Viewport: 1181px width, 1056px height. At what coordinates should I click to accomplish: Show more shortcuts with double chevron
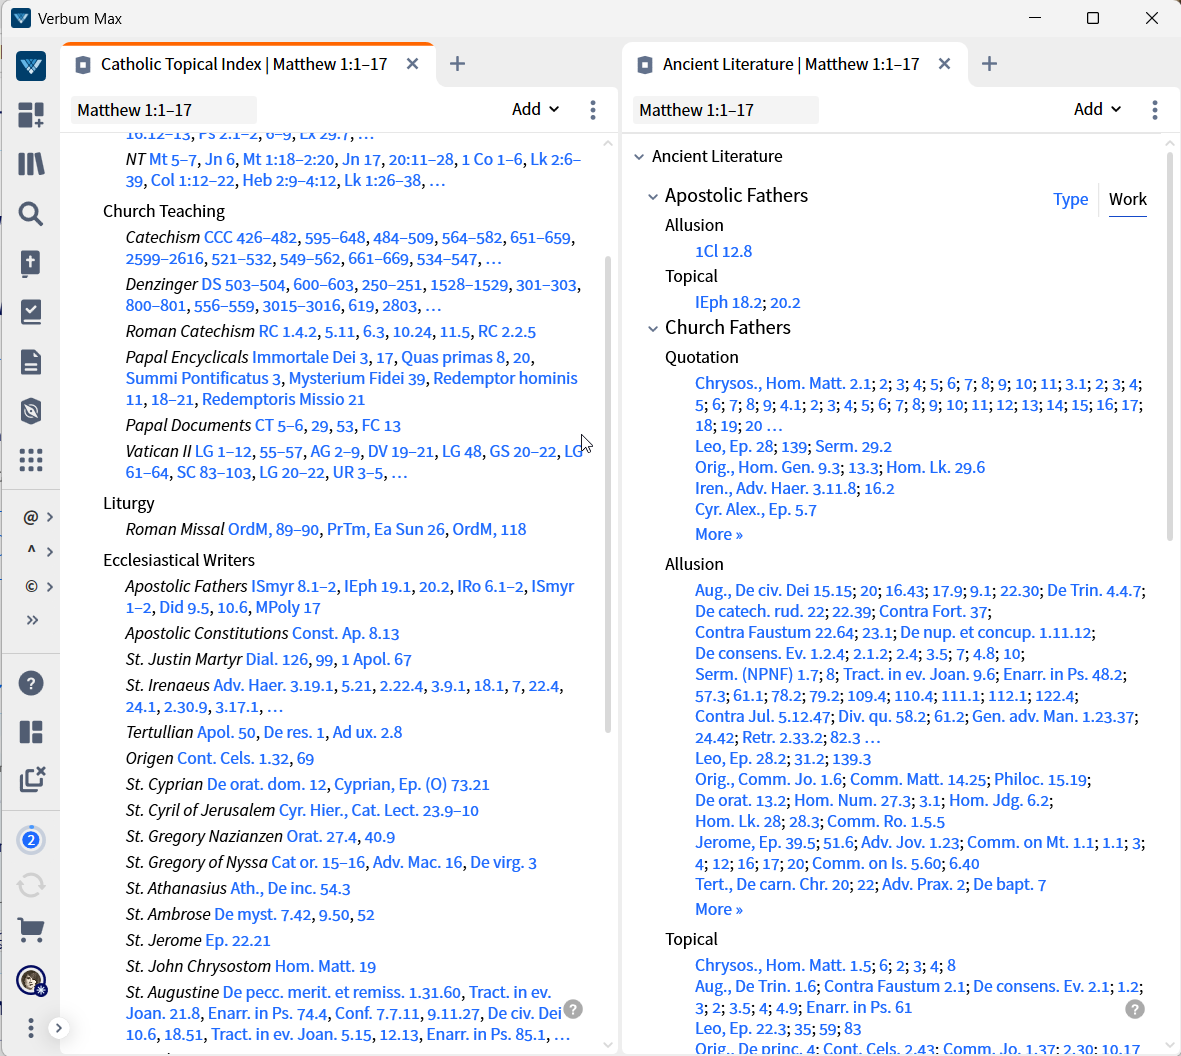click(x=32, y=620)
